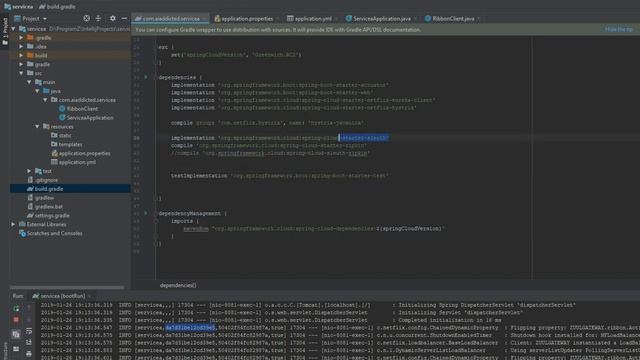Click the highlighted trace ID in console log
This screenshot has width=640, height=360.
click(x=190, y=328)
